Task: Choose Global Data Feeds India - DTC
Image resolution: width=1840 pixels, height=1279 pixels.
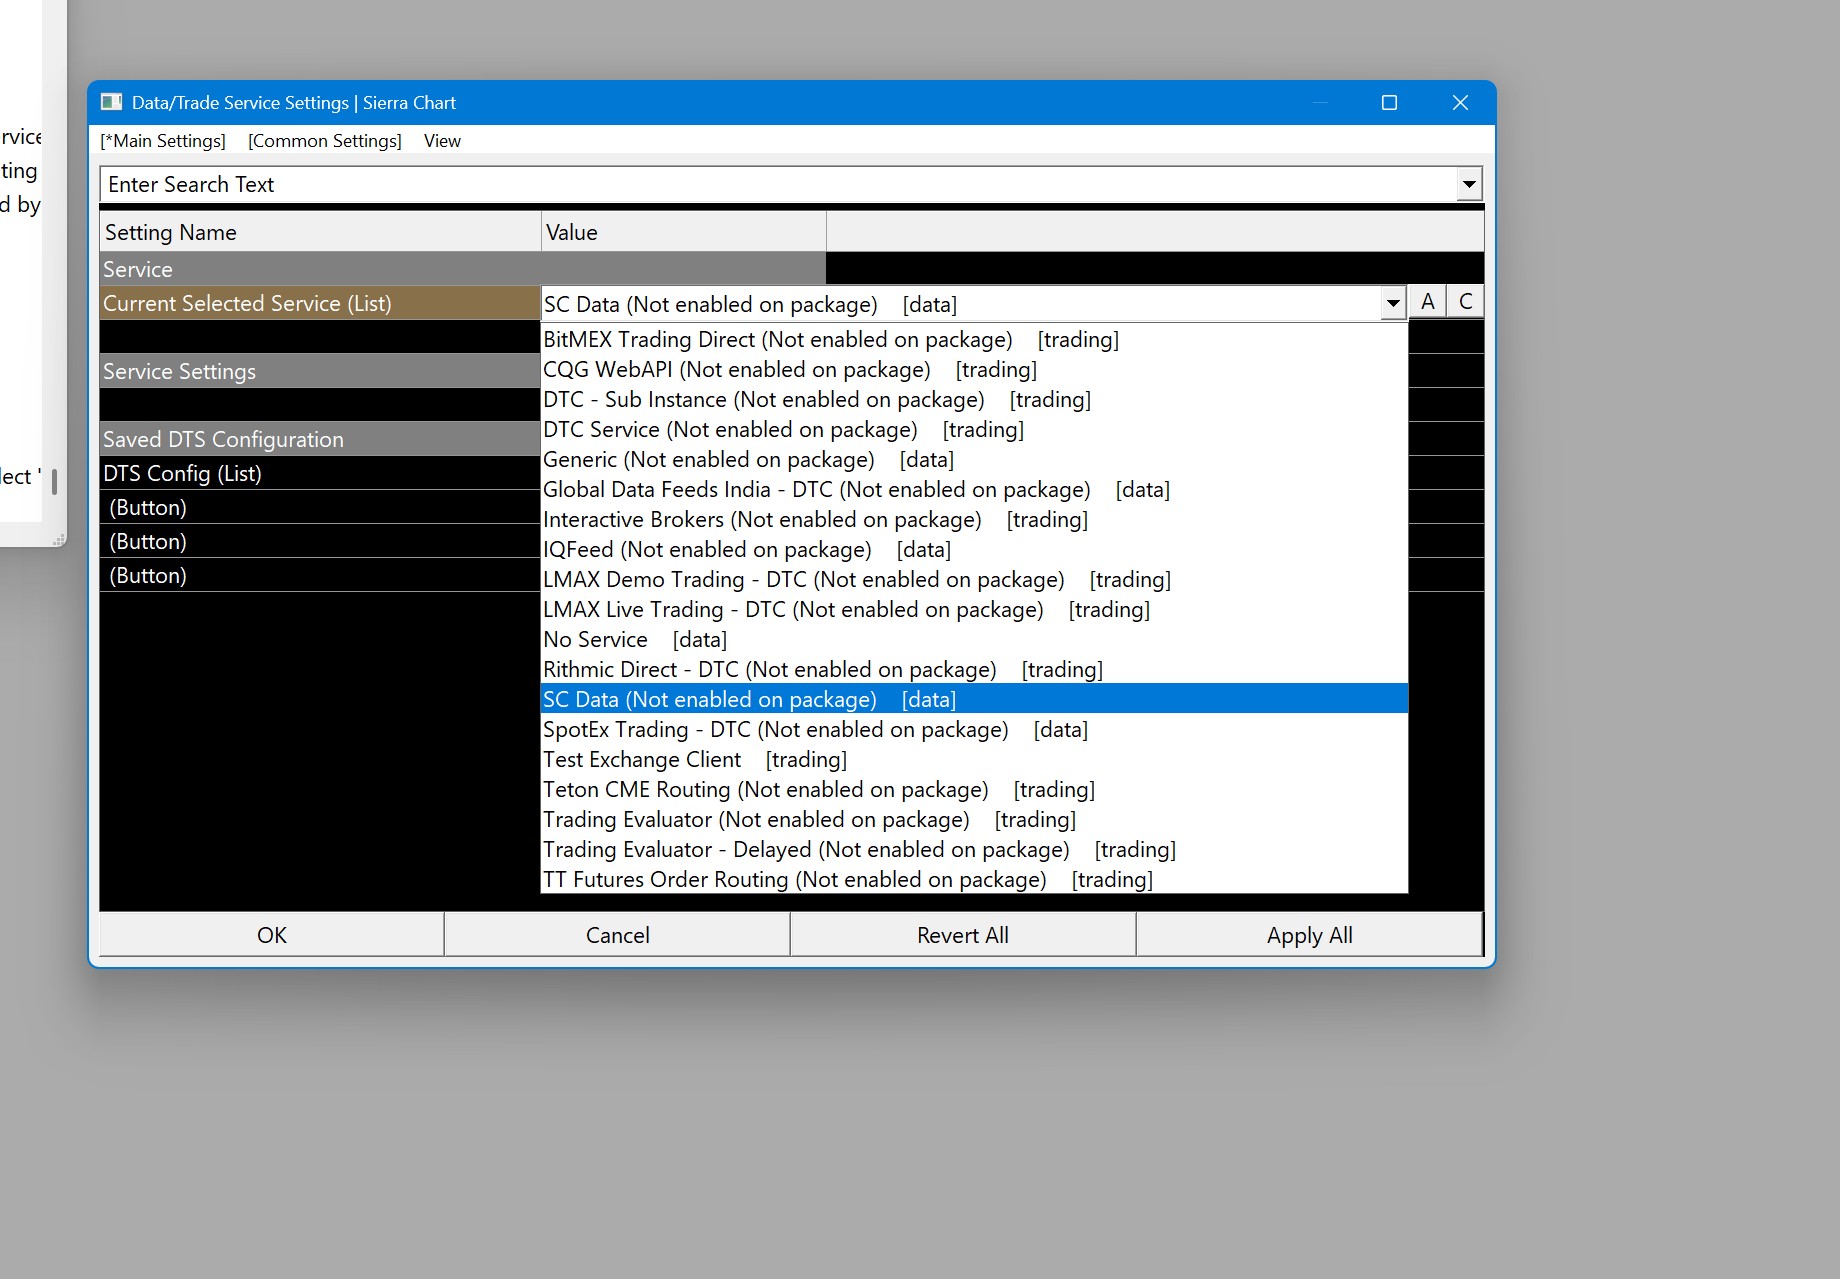Action: 974,489
